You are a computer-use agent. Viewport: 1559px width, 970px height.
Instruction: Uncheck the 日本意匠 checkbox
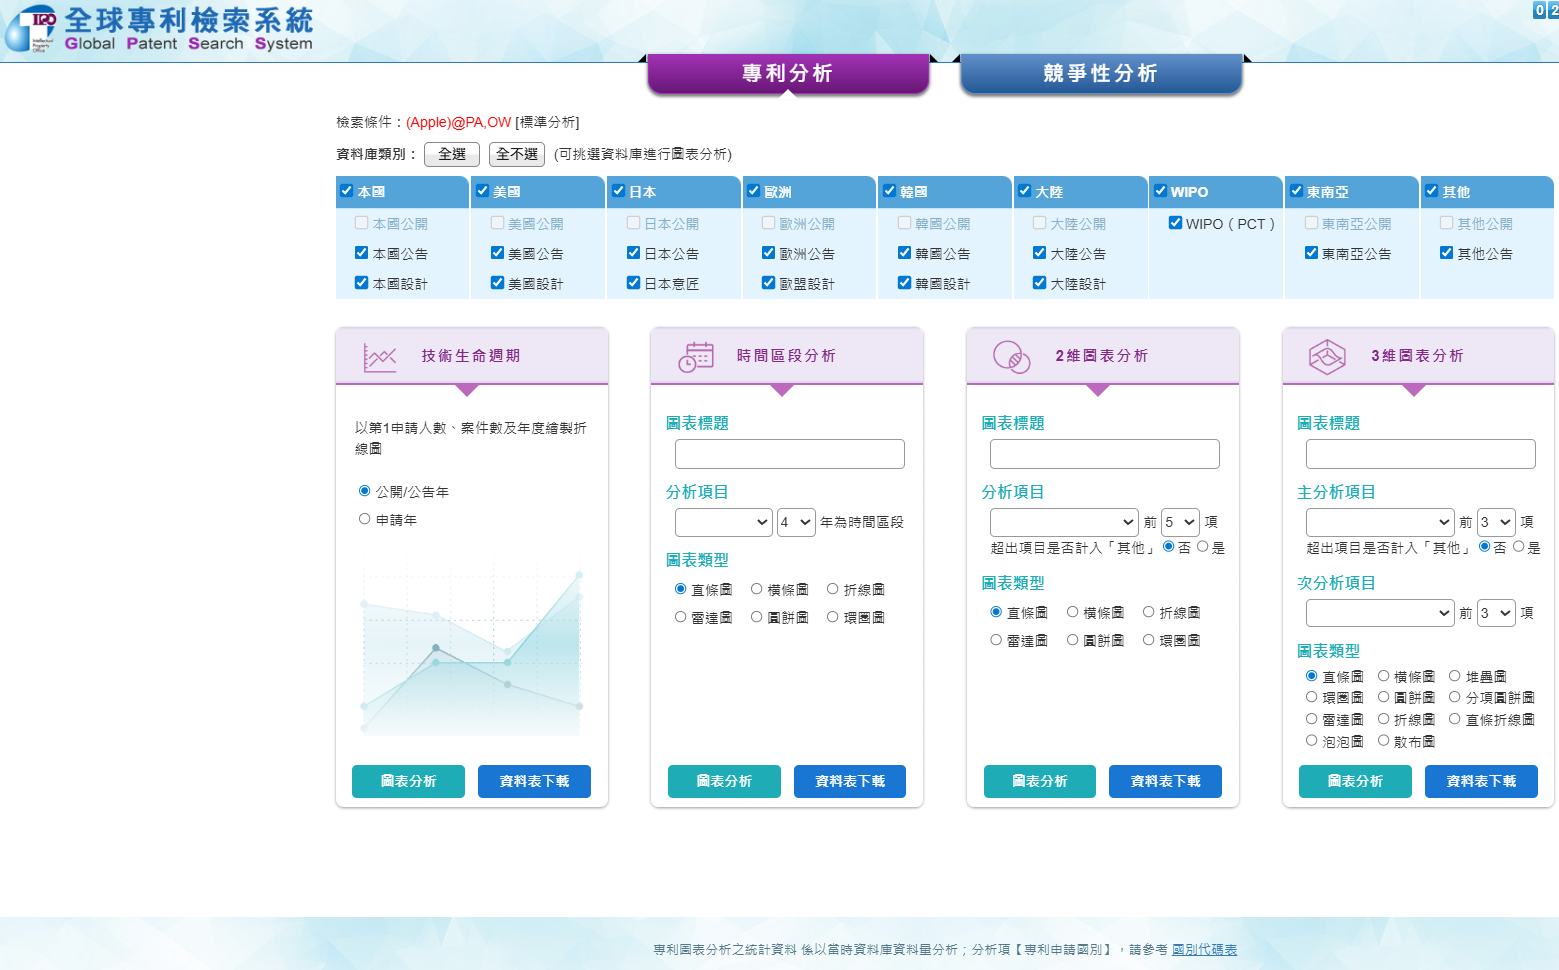click(x=634, y=283)
